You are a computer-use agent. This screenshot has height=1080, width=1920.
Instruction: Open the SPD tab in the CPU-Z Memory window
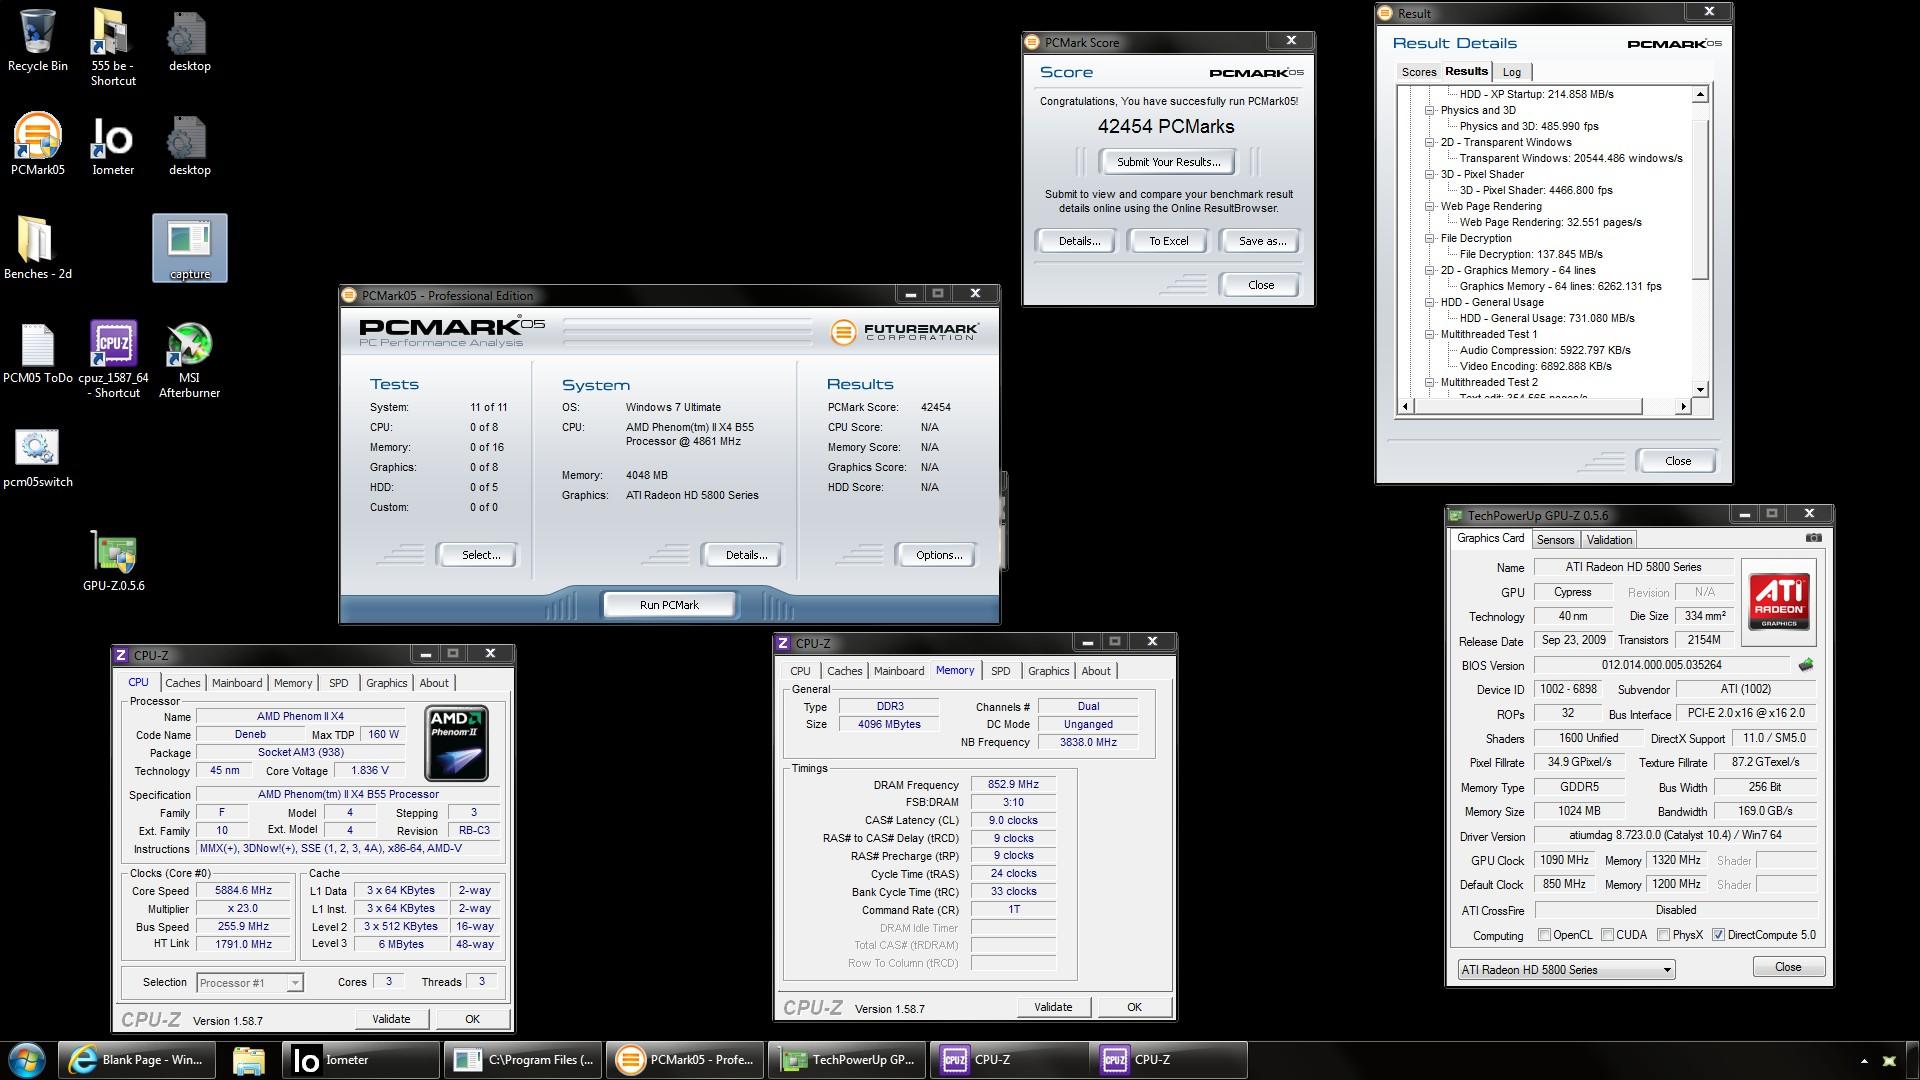(x=1000, y=671)
